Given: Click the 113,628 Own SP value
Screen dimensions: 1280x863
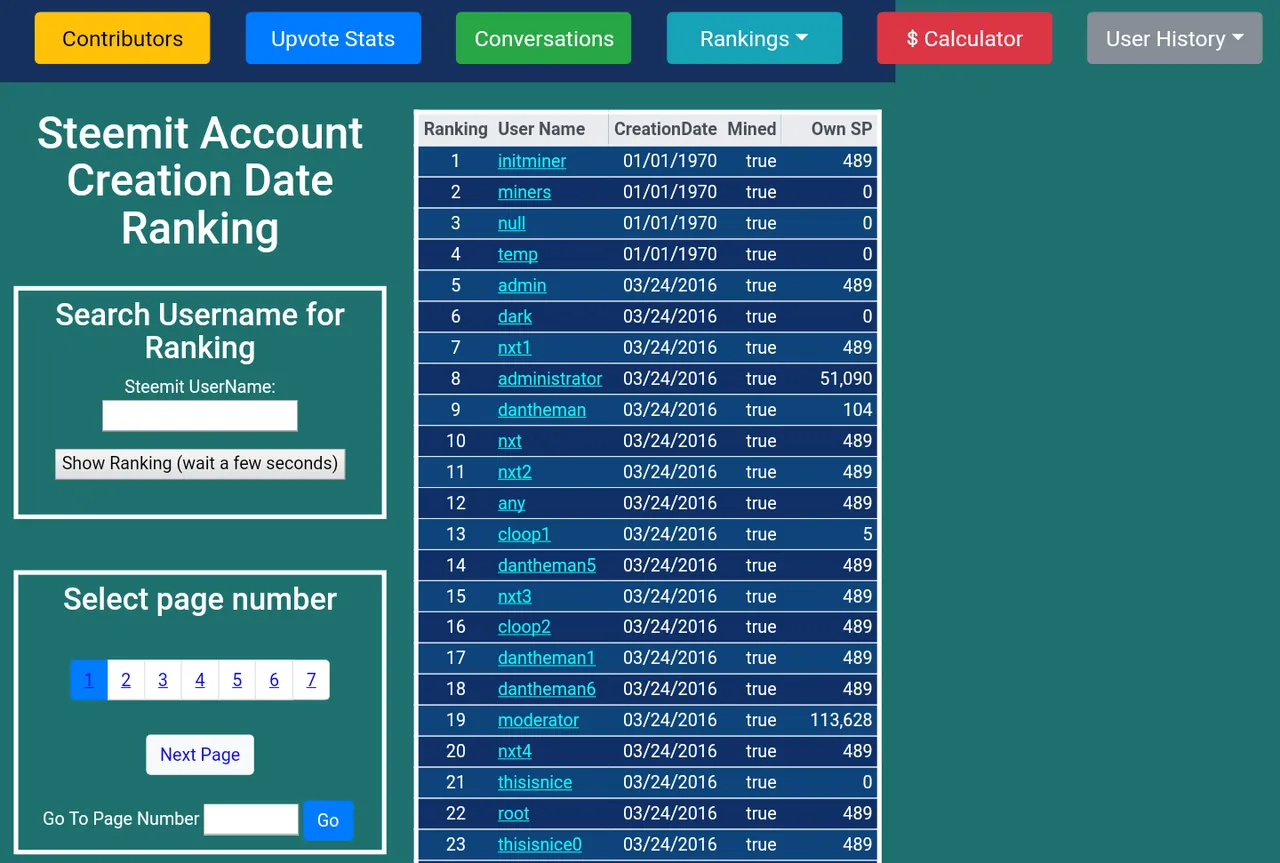Looking at the screenshot, I should pyautogui.click(x=841, y=720).
